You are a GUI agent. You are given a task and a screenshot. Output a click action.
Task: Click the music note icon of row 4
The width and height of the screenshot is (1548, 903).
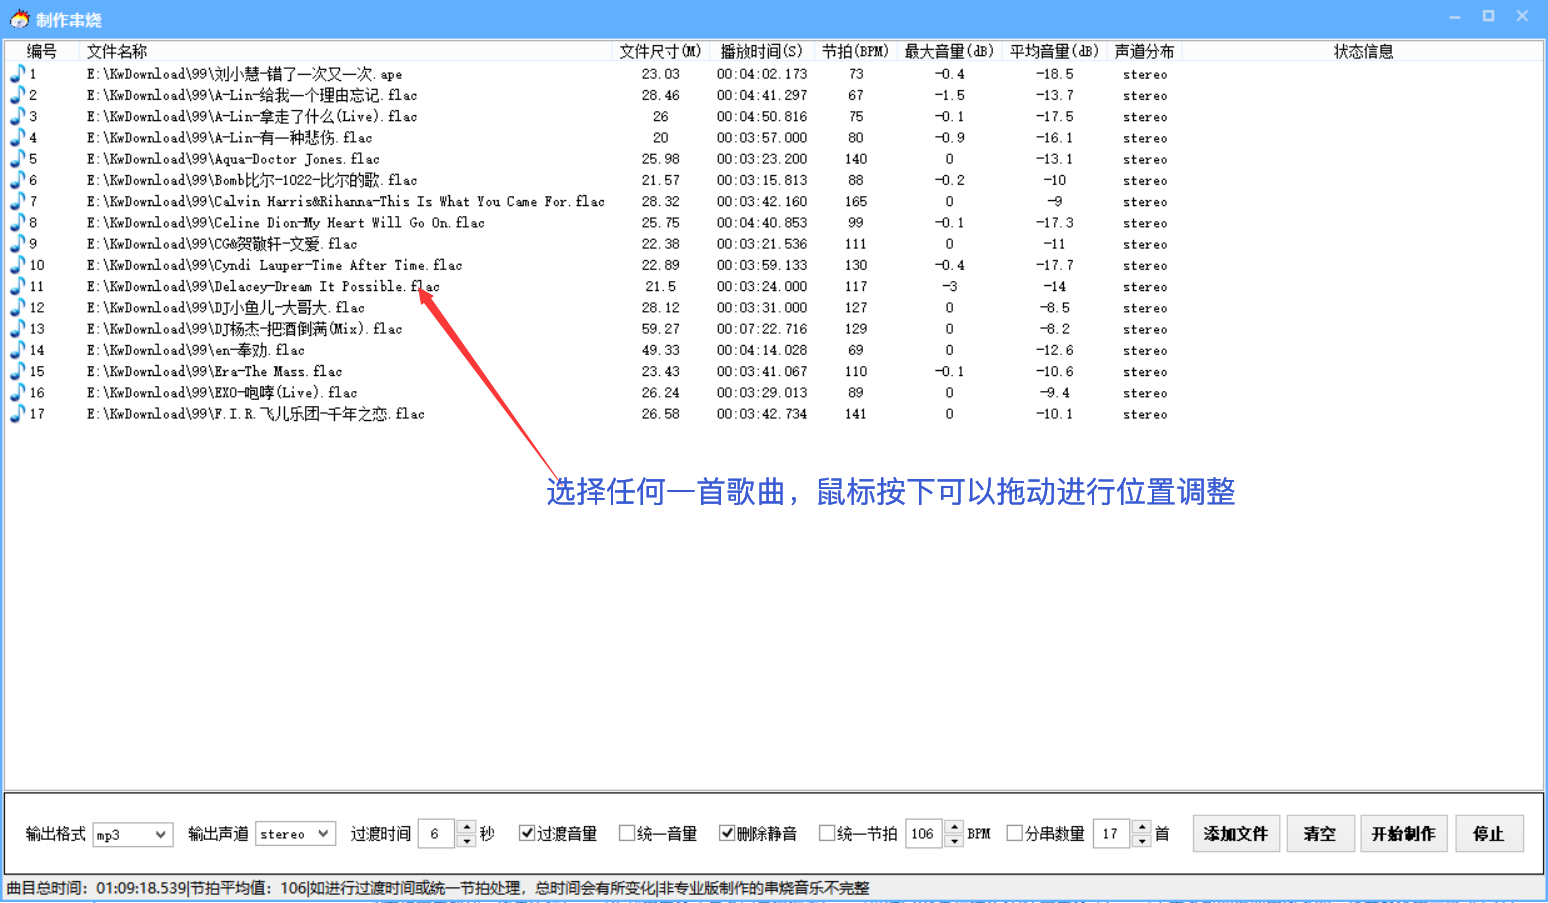point(17,137)
